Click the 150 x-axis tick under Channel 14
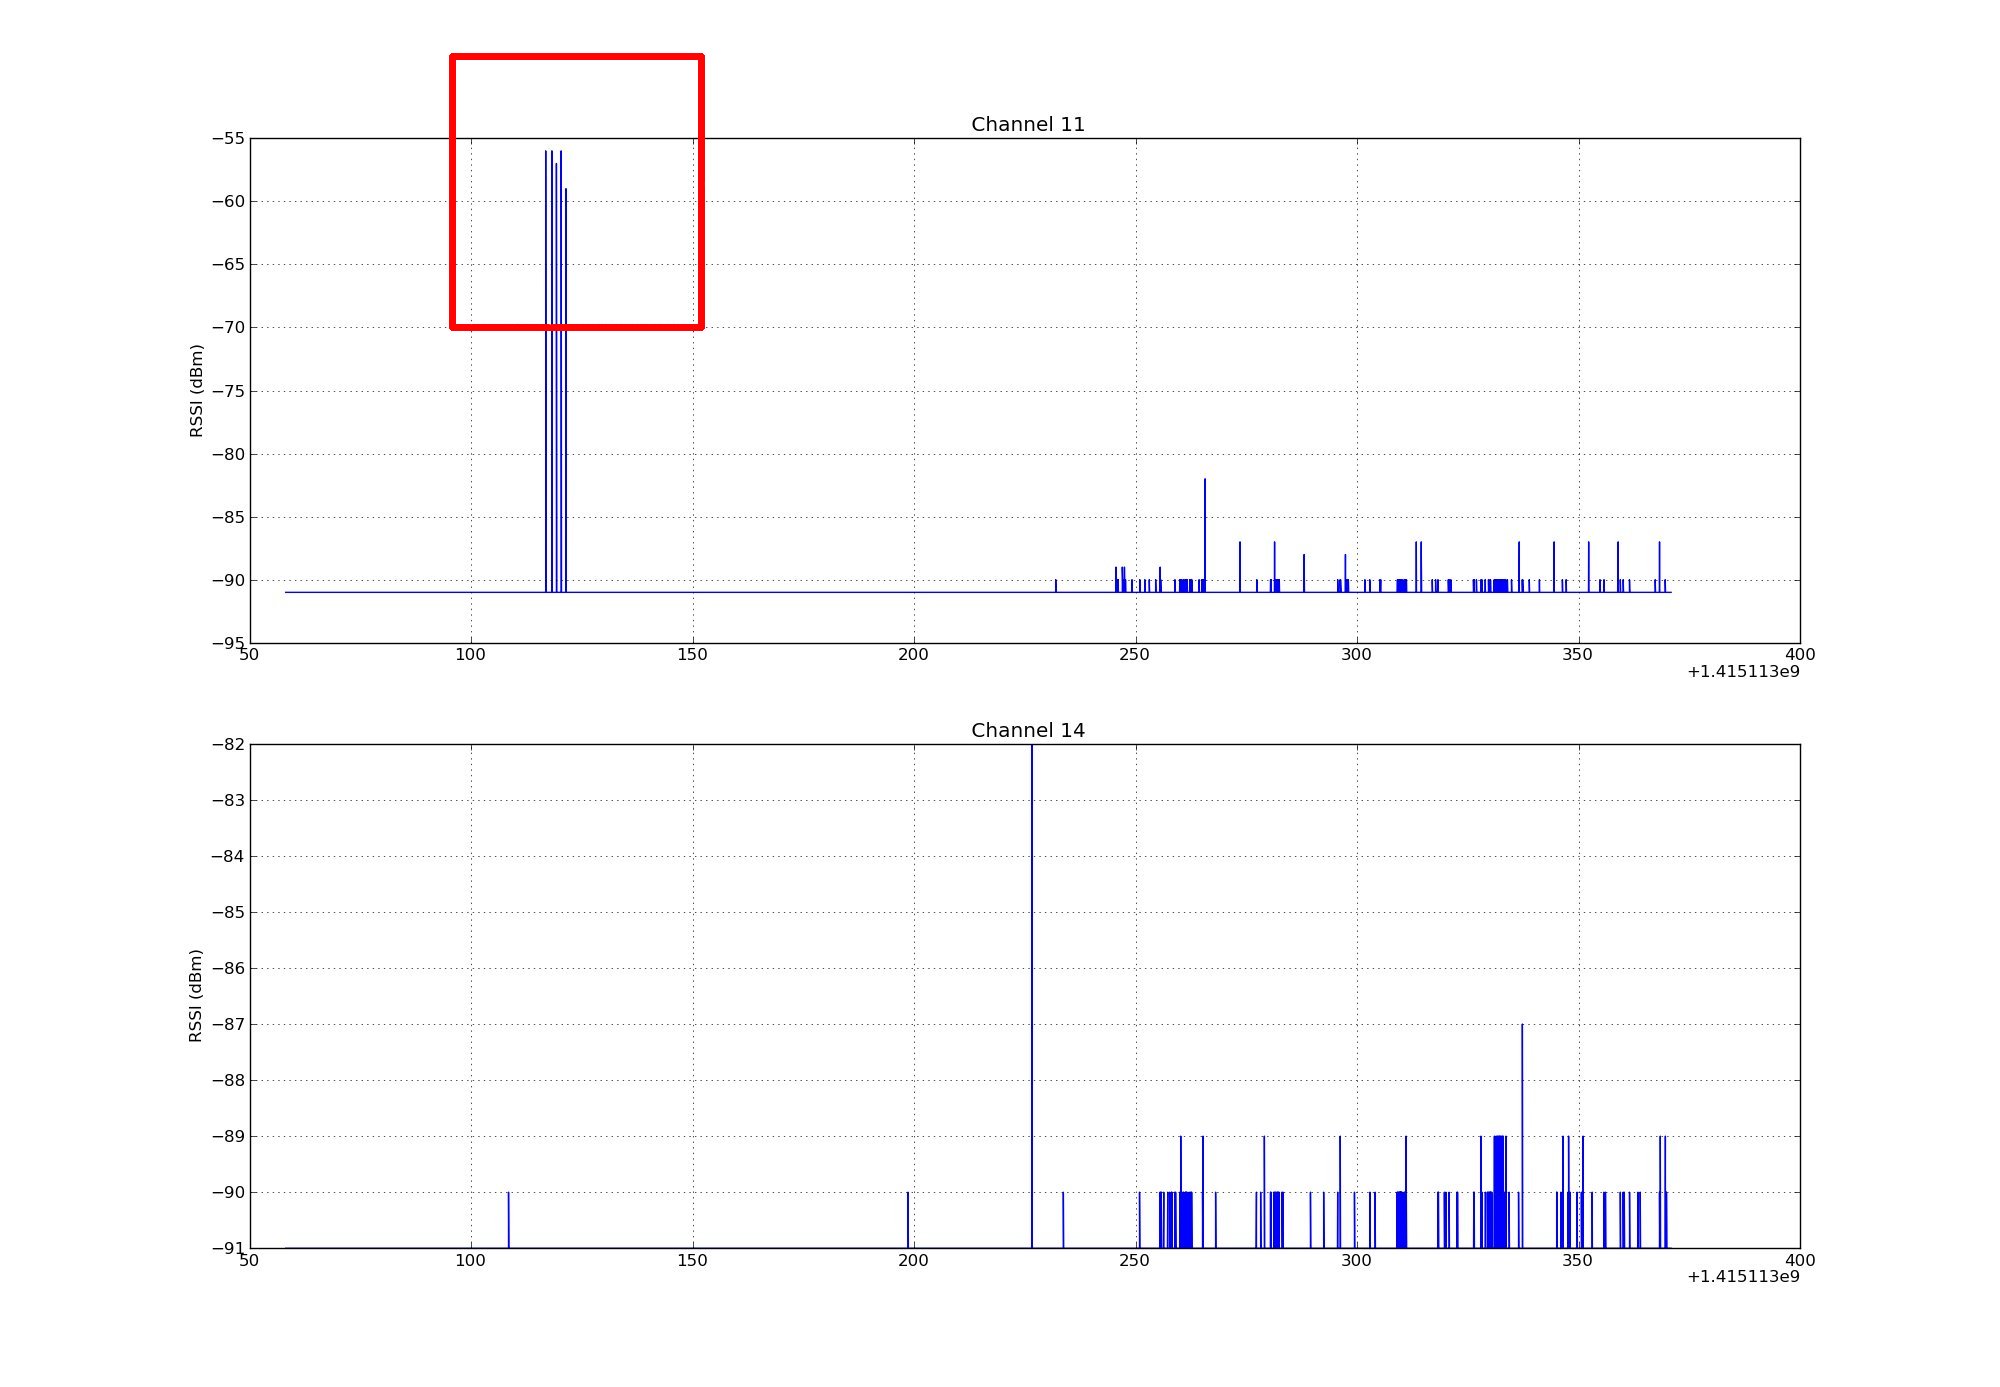This screenshot has width=2000, height=1387. pos(692,1261)
